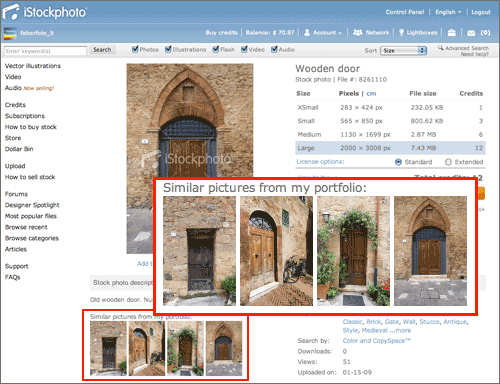The image size is (500, 384).
Task: Select the Extended license option
Action: point(448,162)
